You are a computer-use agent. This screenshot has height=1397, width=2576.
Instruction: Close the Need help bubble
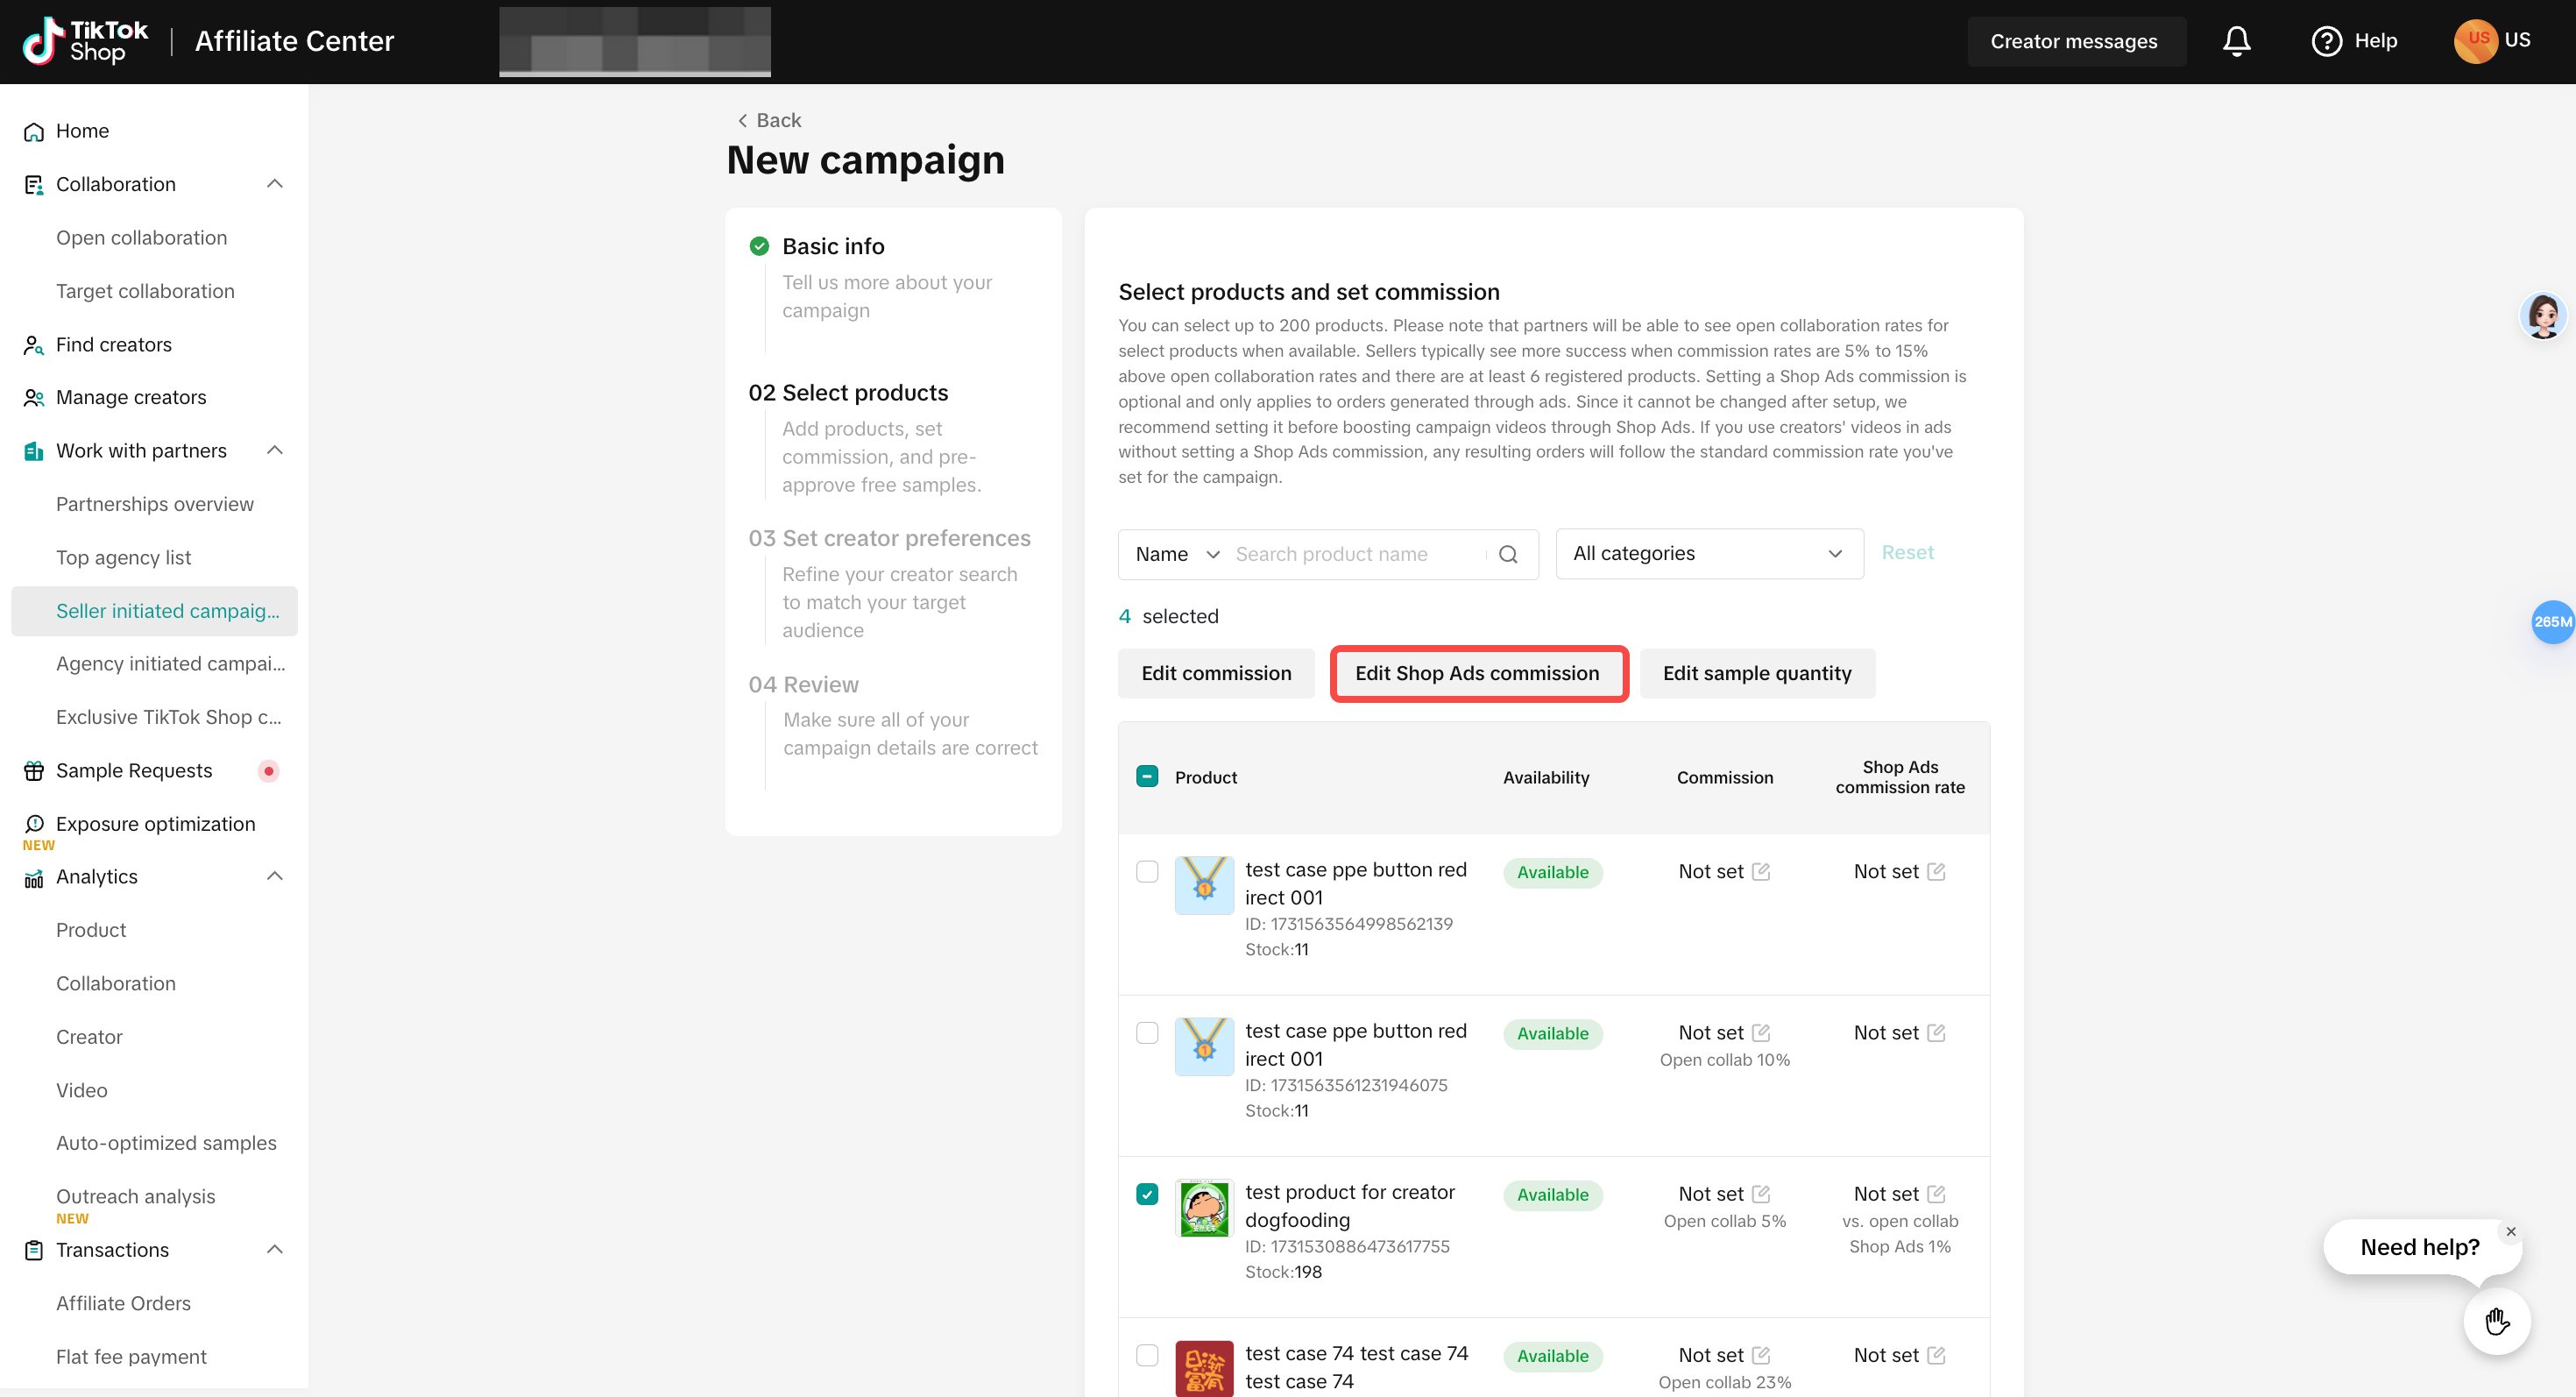(x=2510, y=1231)
